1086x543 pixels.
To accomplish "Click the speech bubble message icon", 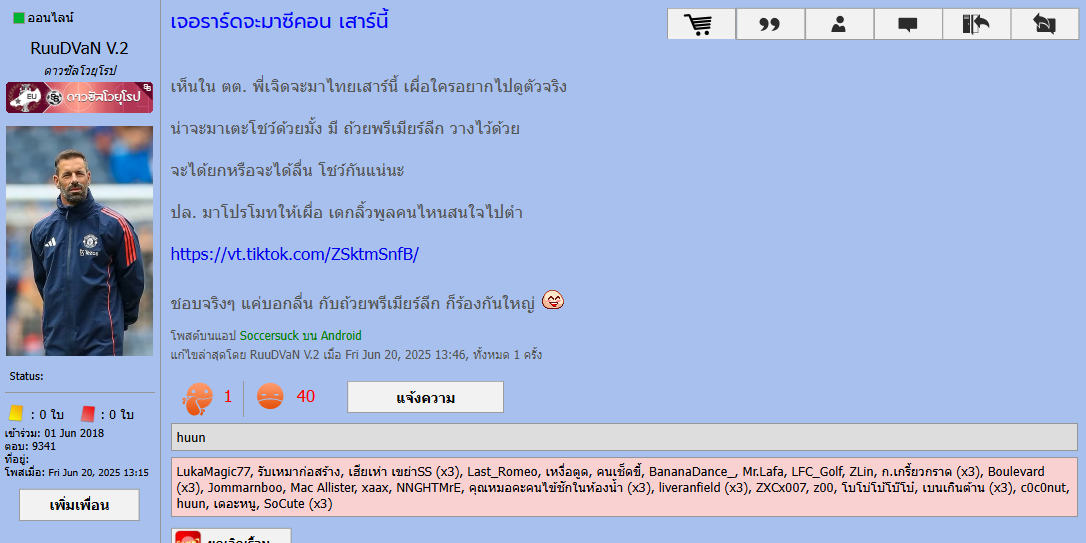I will [908, 24].
